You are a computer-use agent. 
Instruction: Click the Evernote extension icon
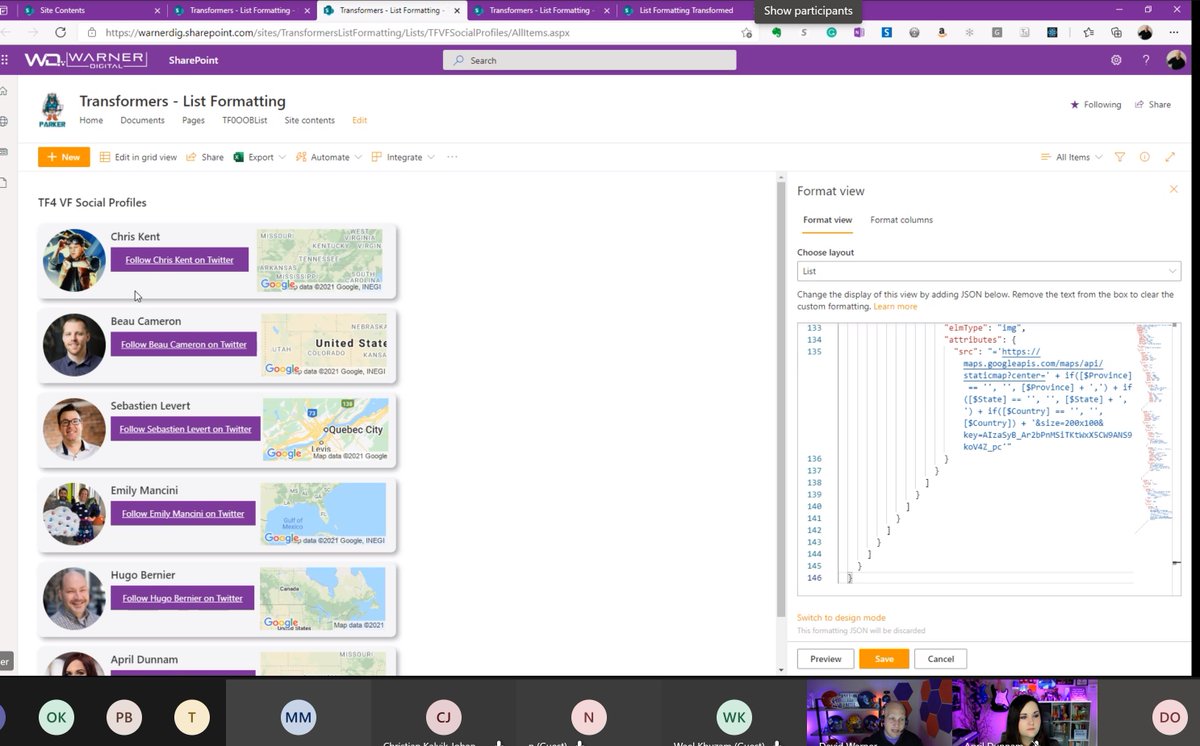click(776, 32)
